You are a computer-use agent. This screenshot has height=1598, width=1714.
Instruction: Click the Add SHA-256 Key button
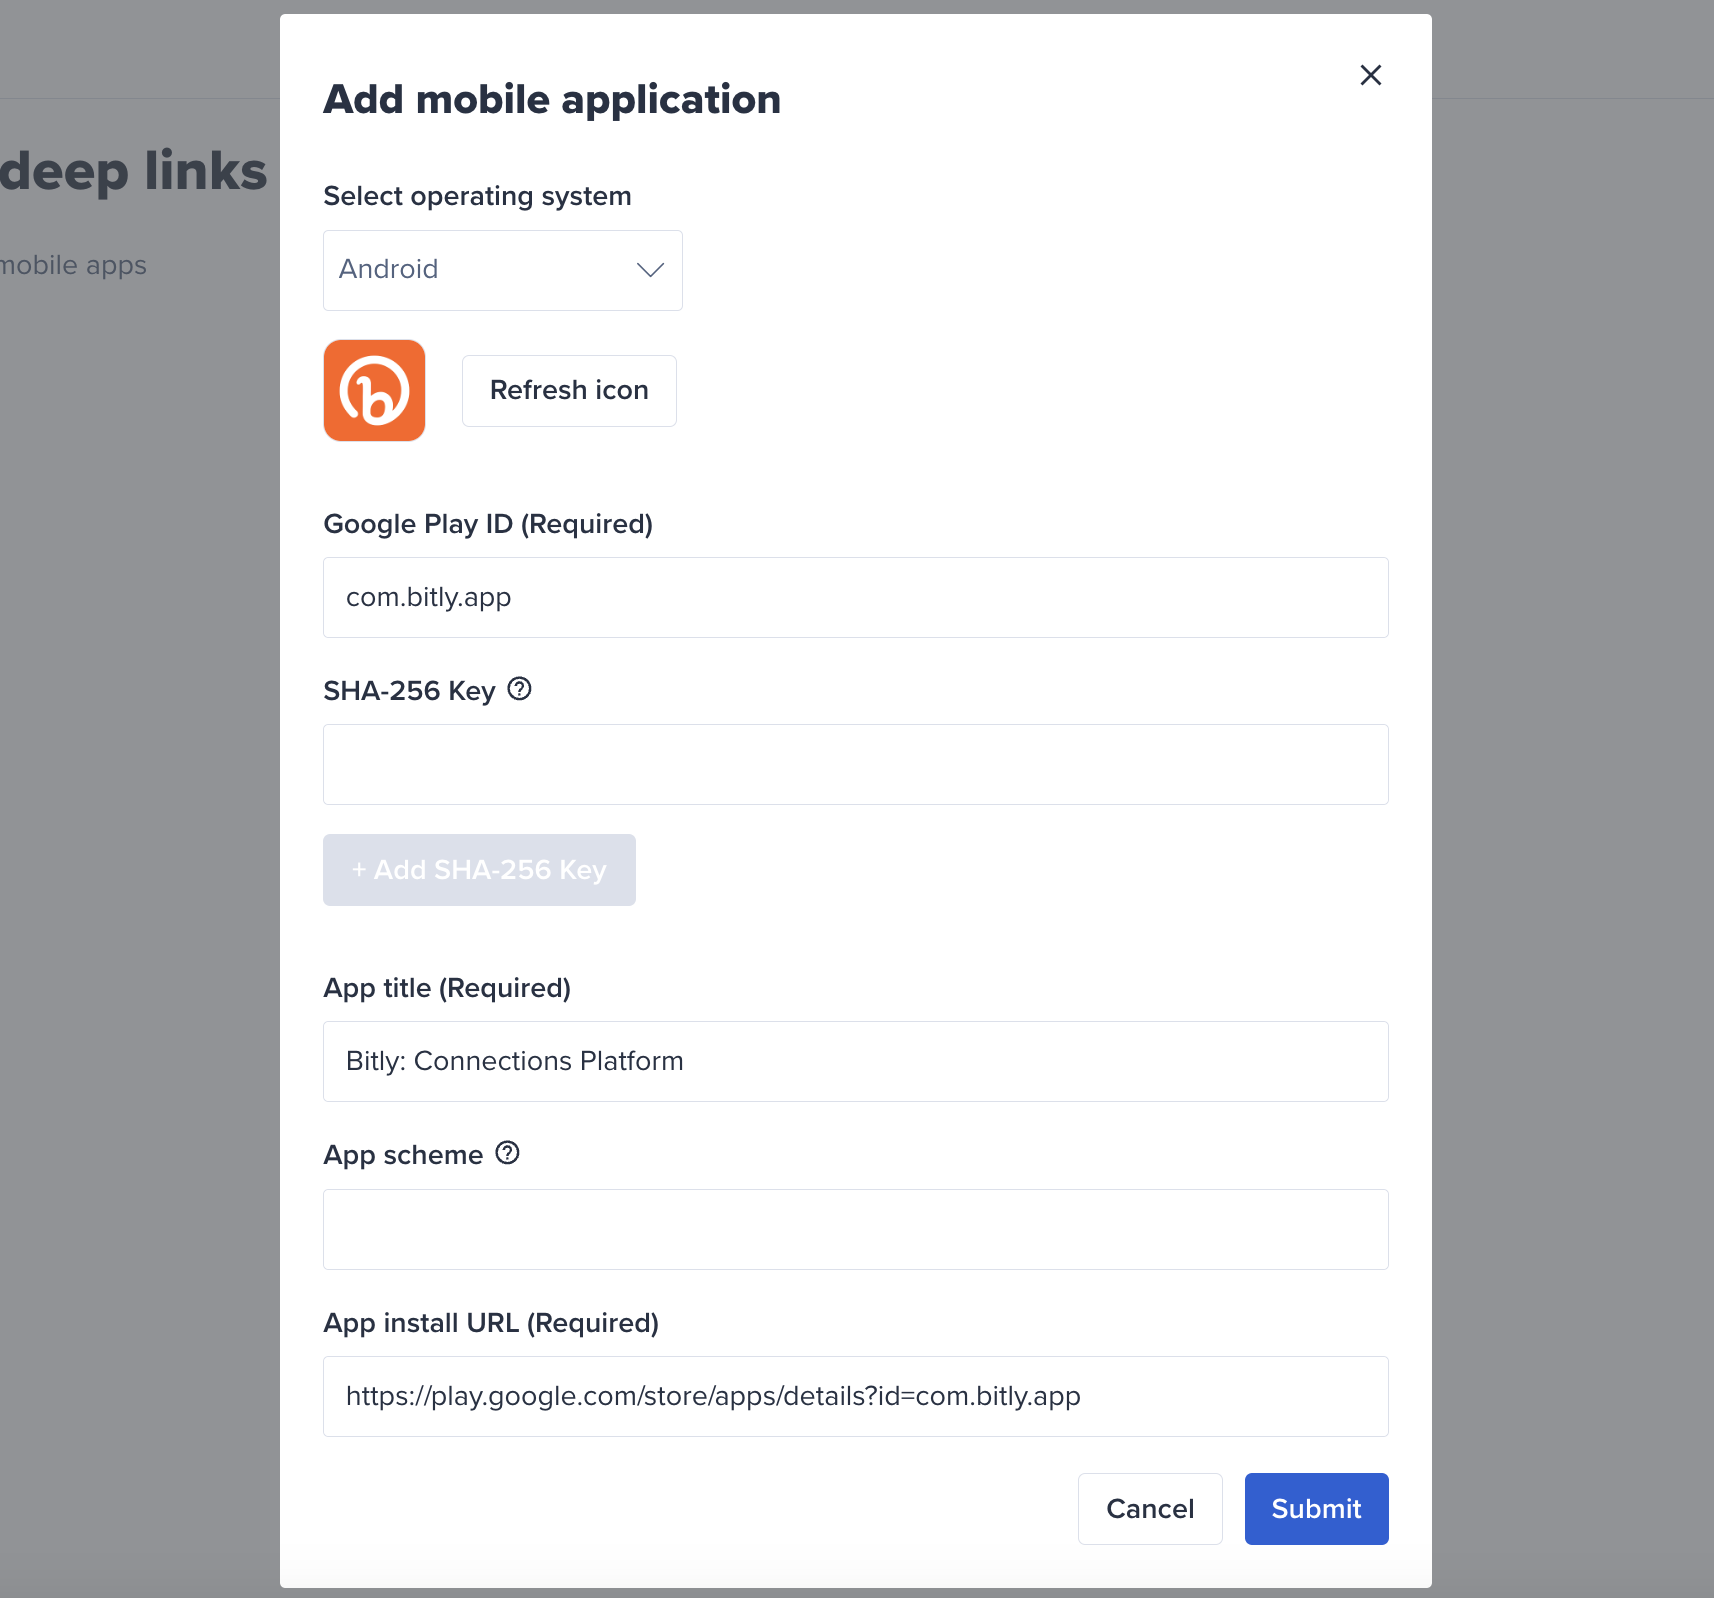pos(479,869)
